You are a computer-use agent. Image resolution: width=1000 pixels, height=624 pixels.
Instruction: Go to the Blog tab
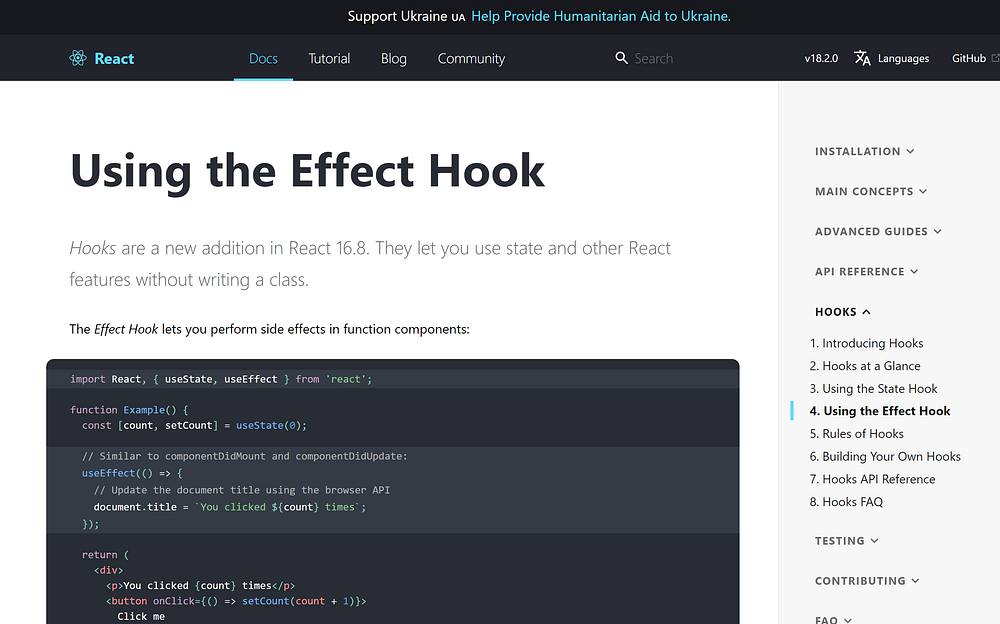393,58
